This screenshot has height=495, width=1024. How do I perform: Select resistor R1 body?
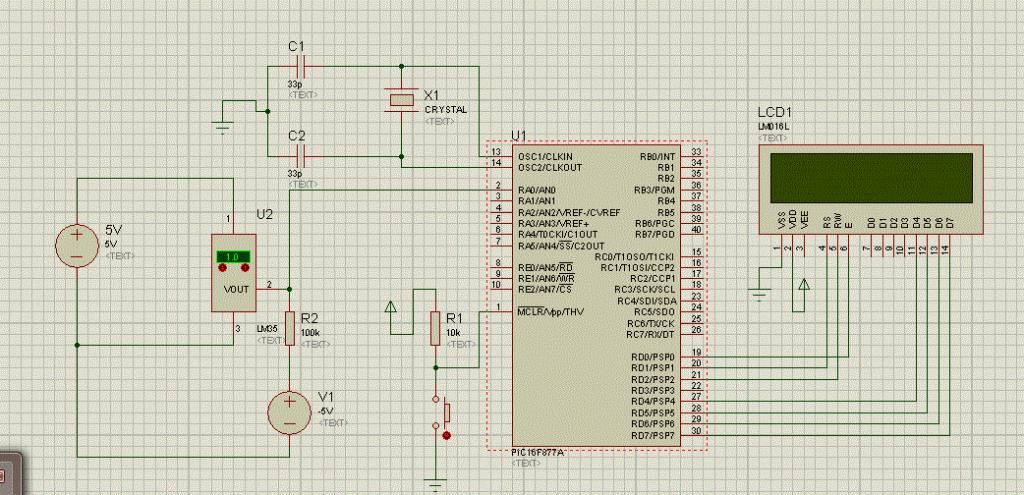pyautogui.click(x=435, y=328)
